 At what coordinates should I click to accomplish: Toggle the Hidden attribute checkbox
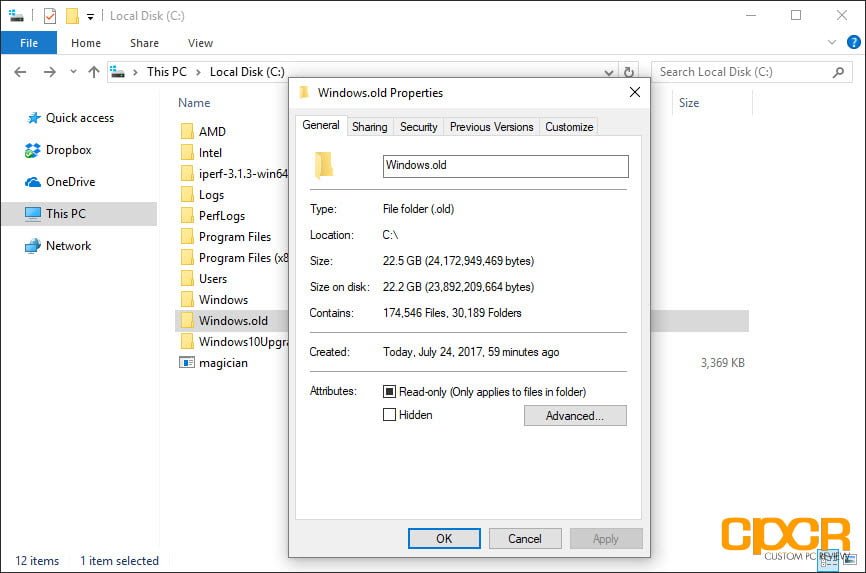(389, 414)
